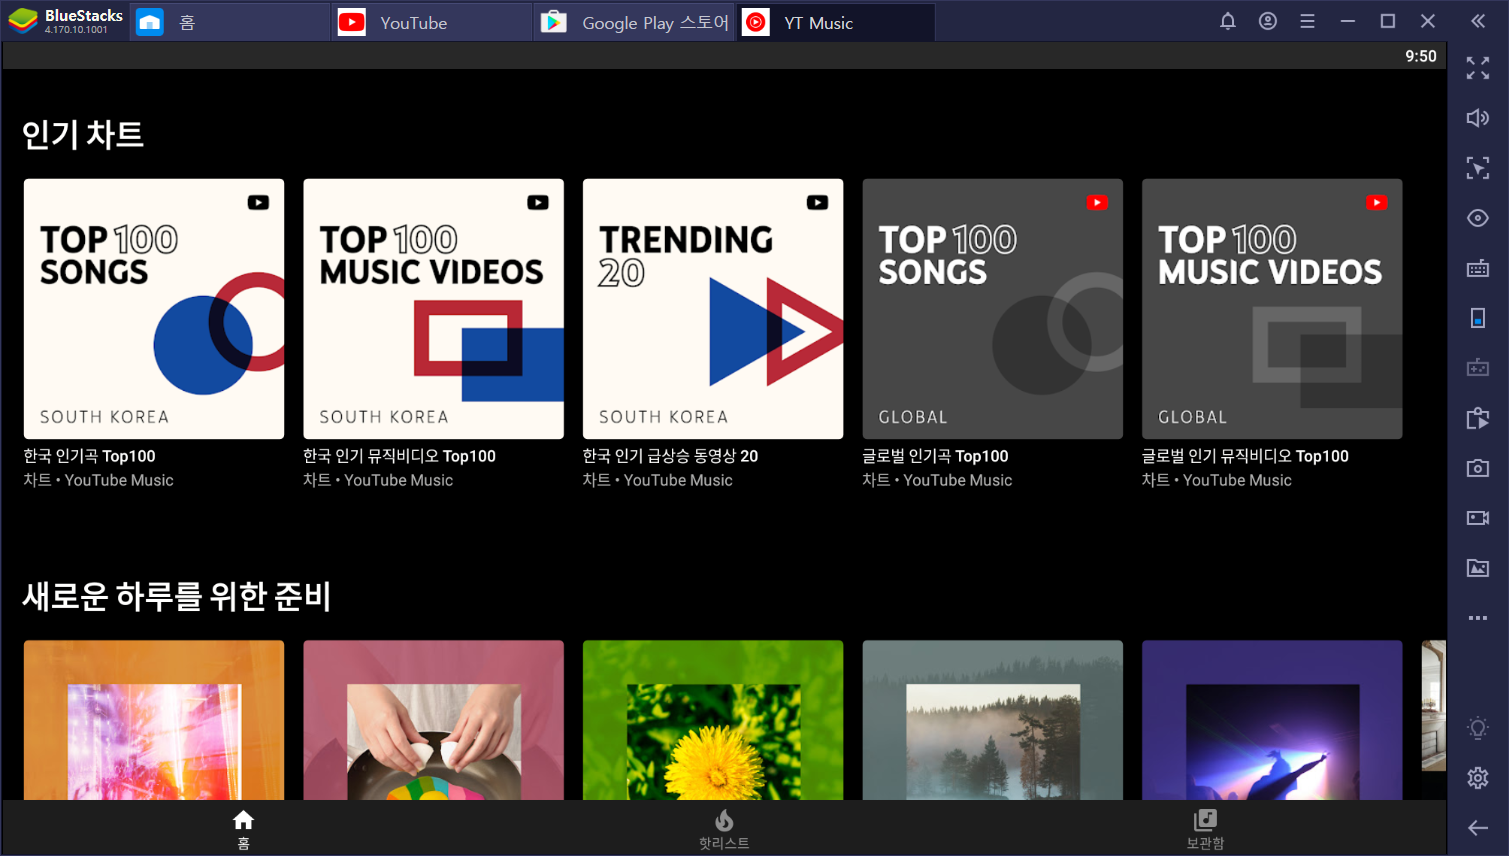Click the 새로운 하루를 위한 준비 heading
Image resolution: width=1509 pixels, height=856 pixels.
tap(176, 596)
